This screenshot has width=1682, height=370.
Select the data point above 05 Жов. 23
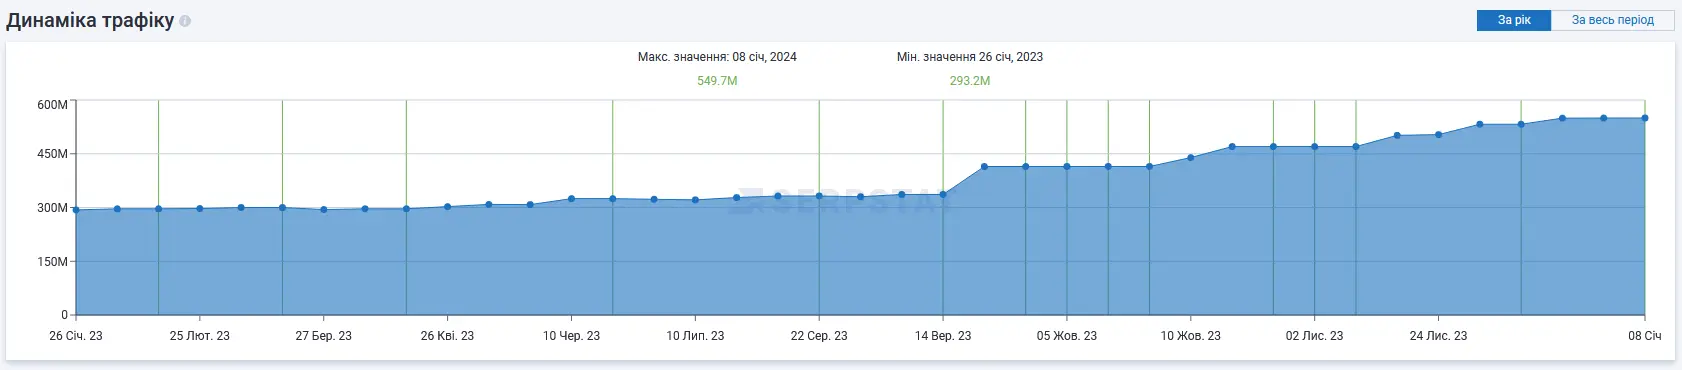(1067, 167)
